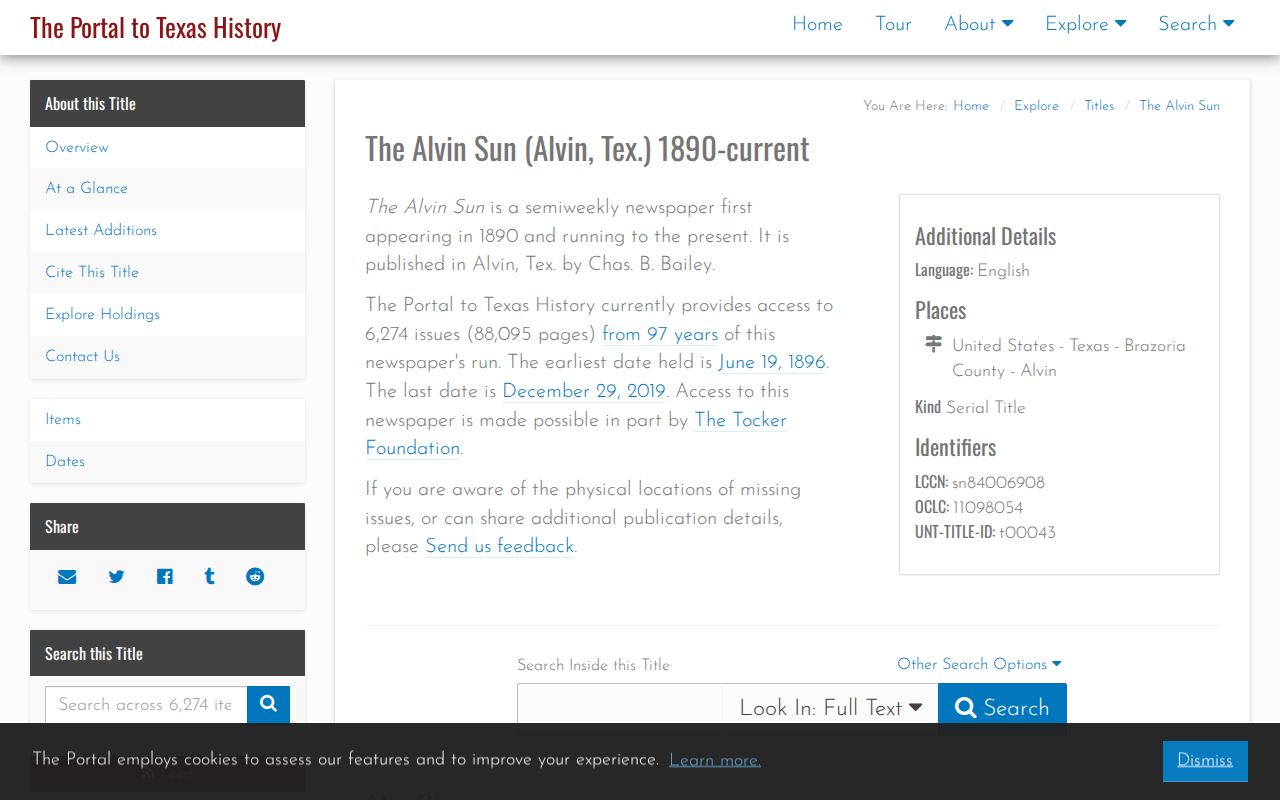Click Contact Us in sidebar
This screenshot has height=800, width=1280.
click(167, 356)
